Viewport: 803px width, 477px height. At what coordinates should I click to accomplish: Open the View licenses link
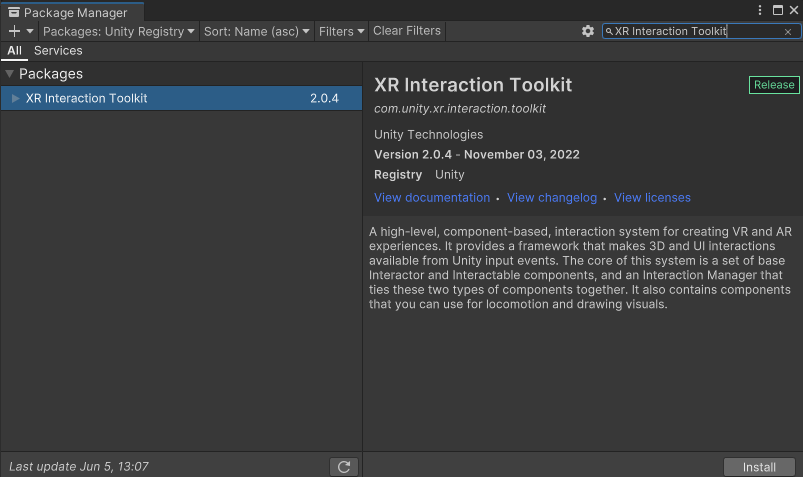coord(652,198)
